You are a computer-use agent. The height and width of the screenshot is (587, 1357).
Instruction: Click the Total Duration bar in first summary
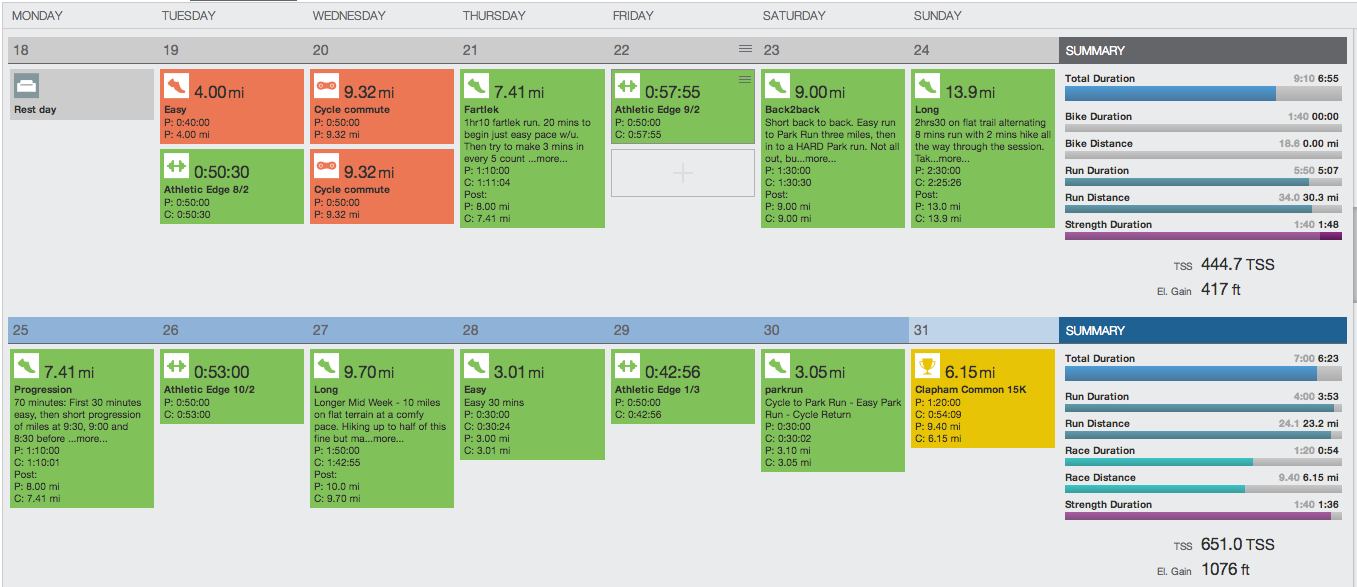pos(1203,93)
